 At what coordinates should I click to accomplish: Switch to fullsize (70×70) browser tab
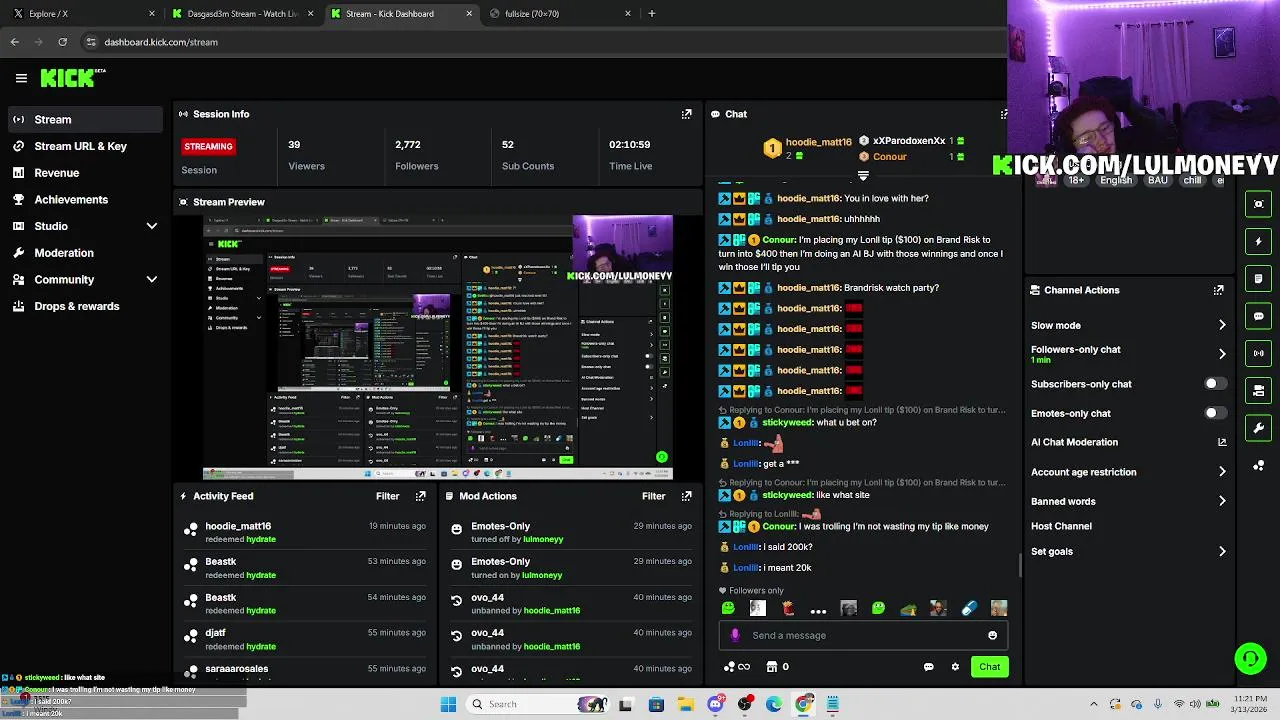coord(561,14)
